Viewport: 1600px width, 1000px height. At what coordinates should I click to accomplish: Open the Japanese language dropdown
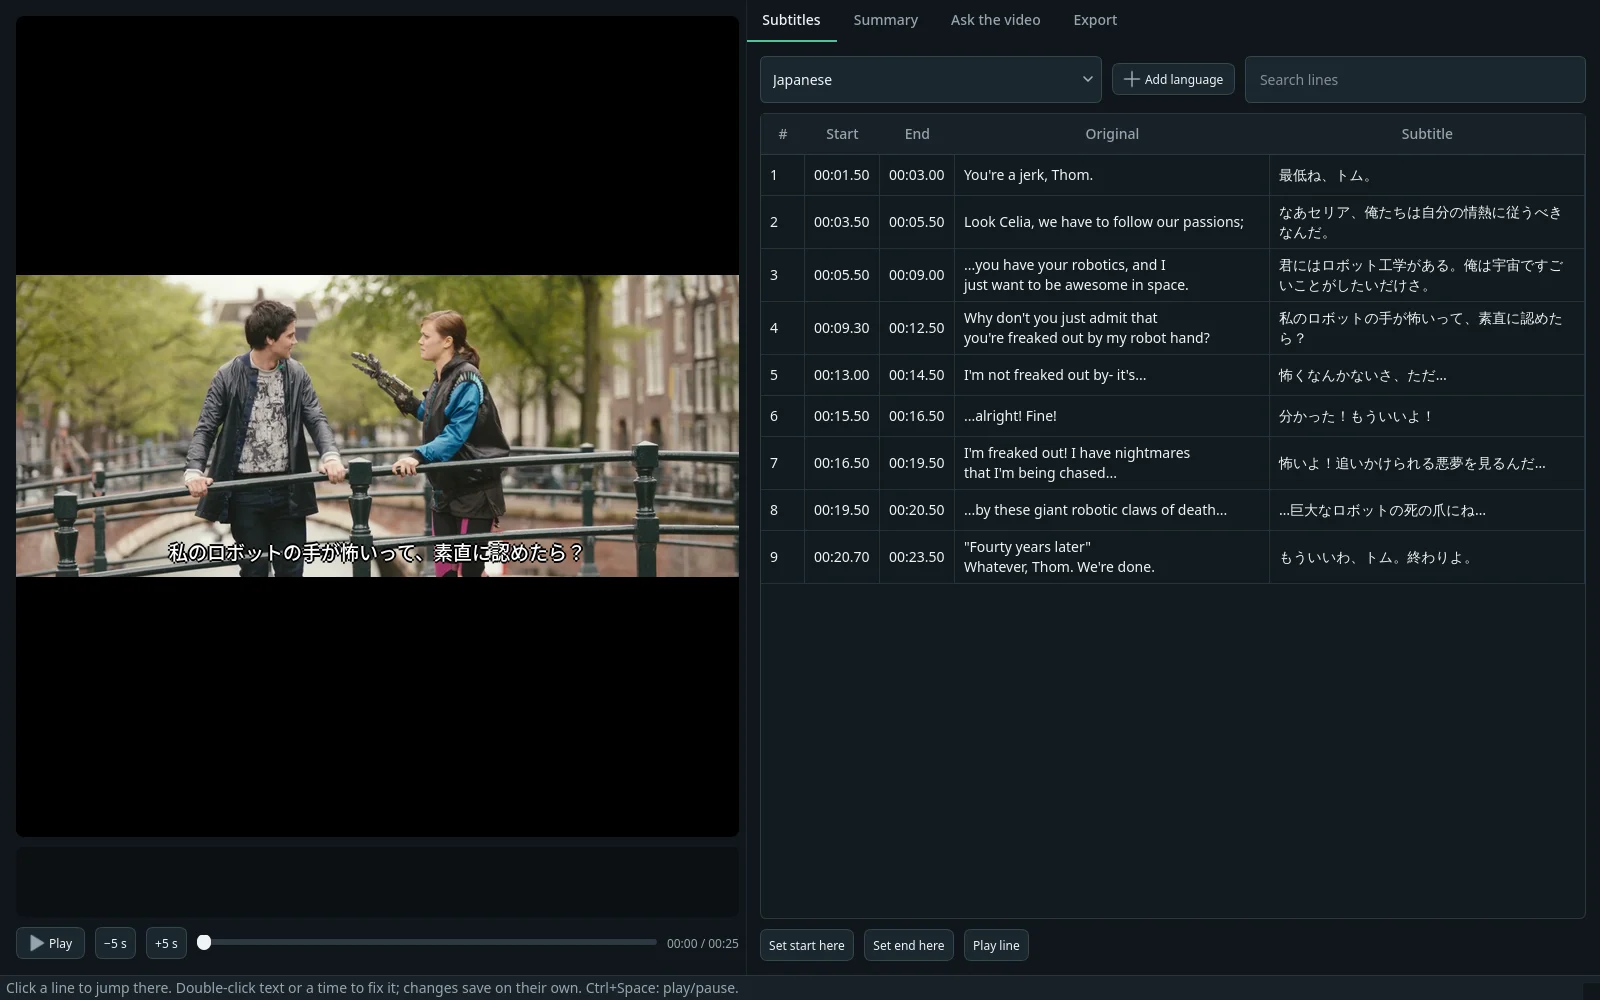coord(930,79)
